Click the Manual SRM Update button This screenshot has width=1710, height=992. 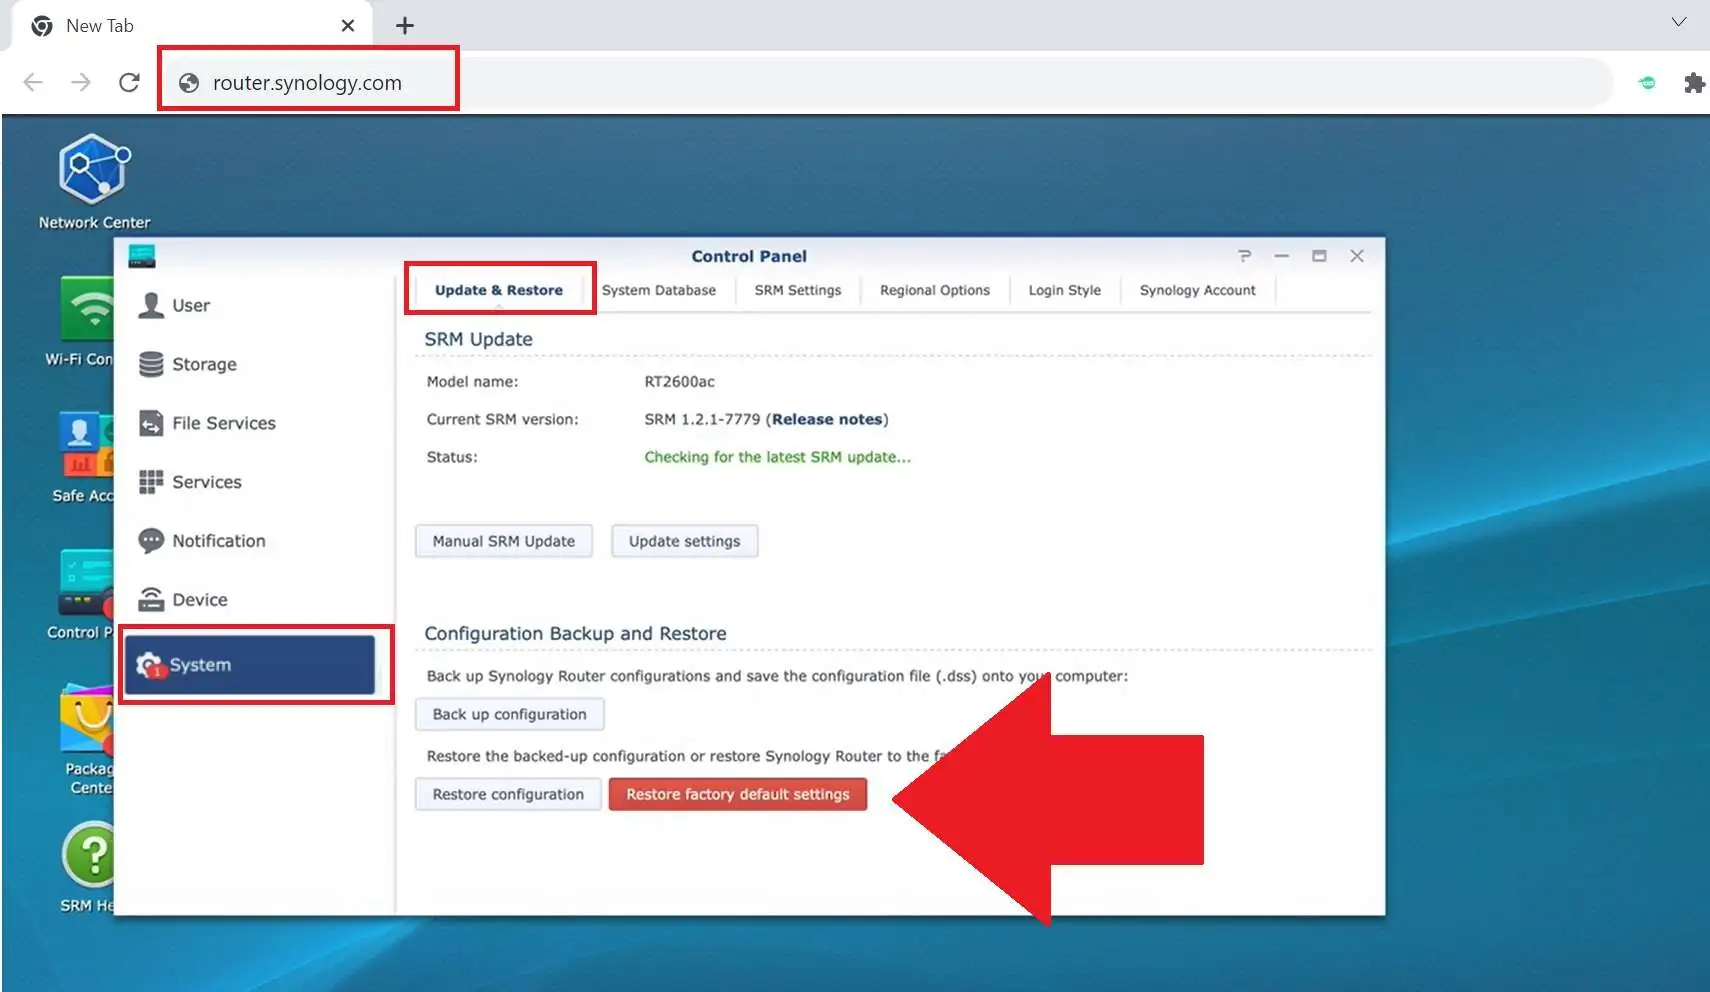(x=504, y=541)
